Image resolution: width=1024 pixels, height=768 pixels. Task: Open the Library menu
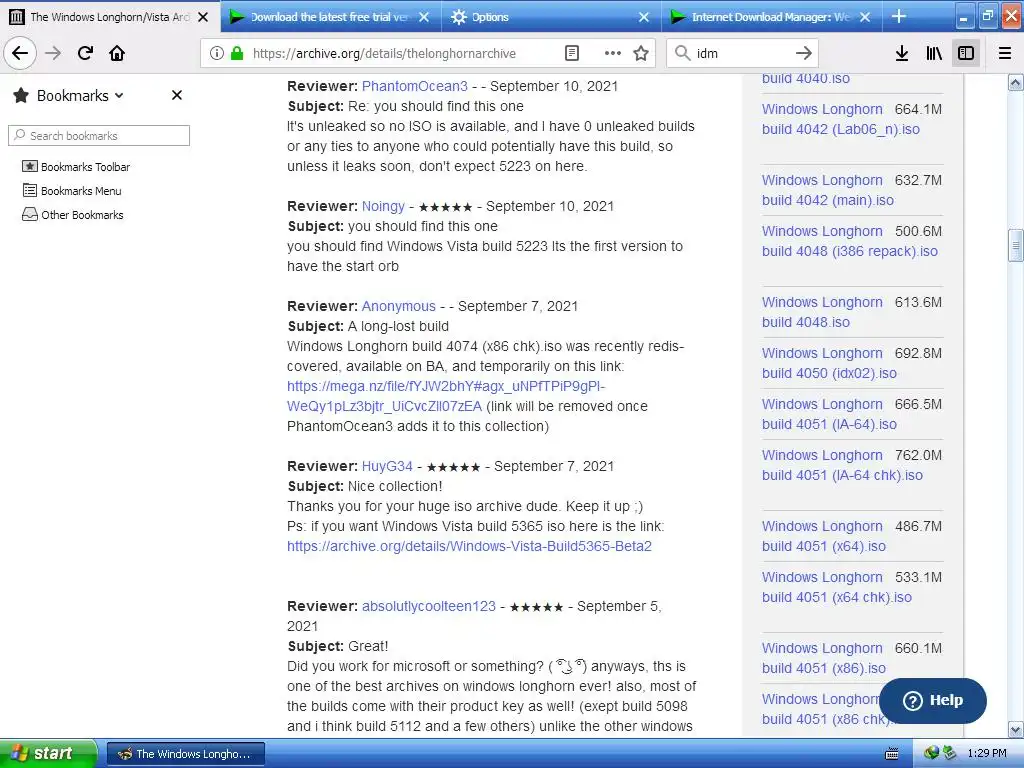point(934,53)
